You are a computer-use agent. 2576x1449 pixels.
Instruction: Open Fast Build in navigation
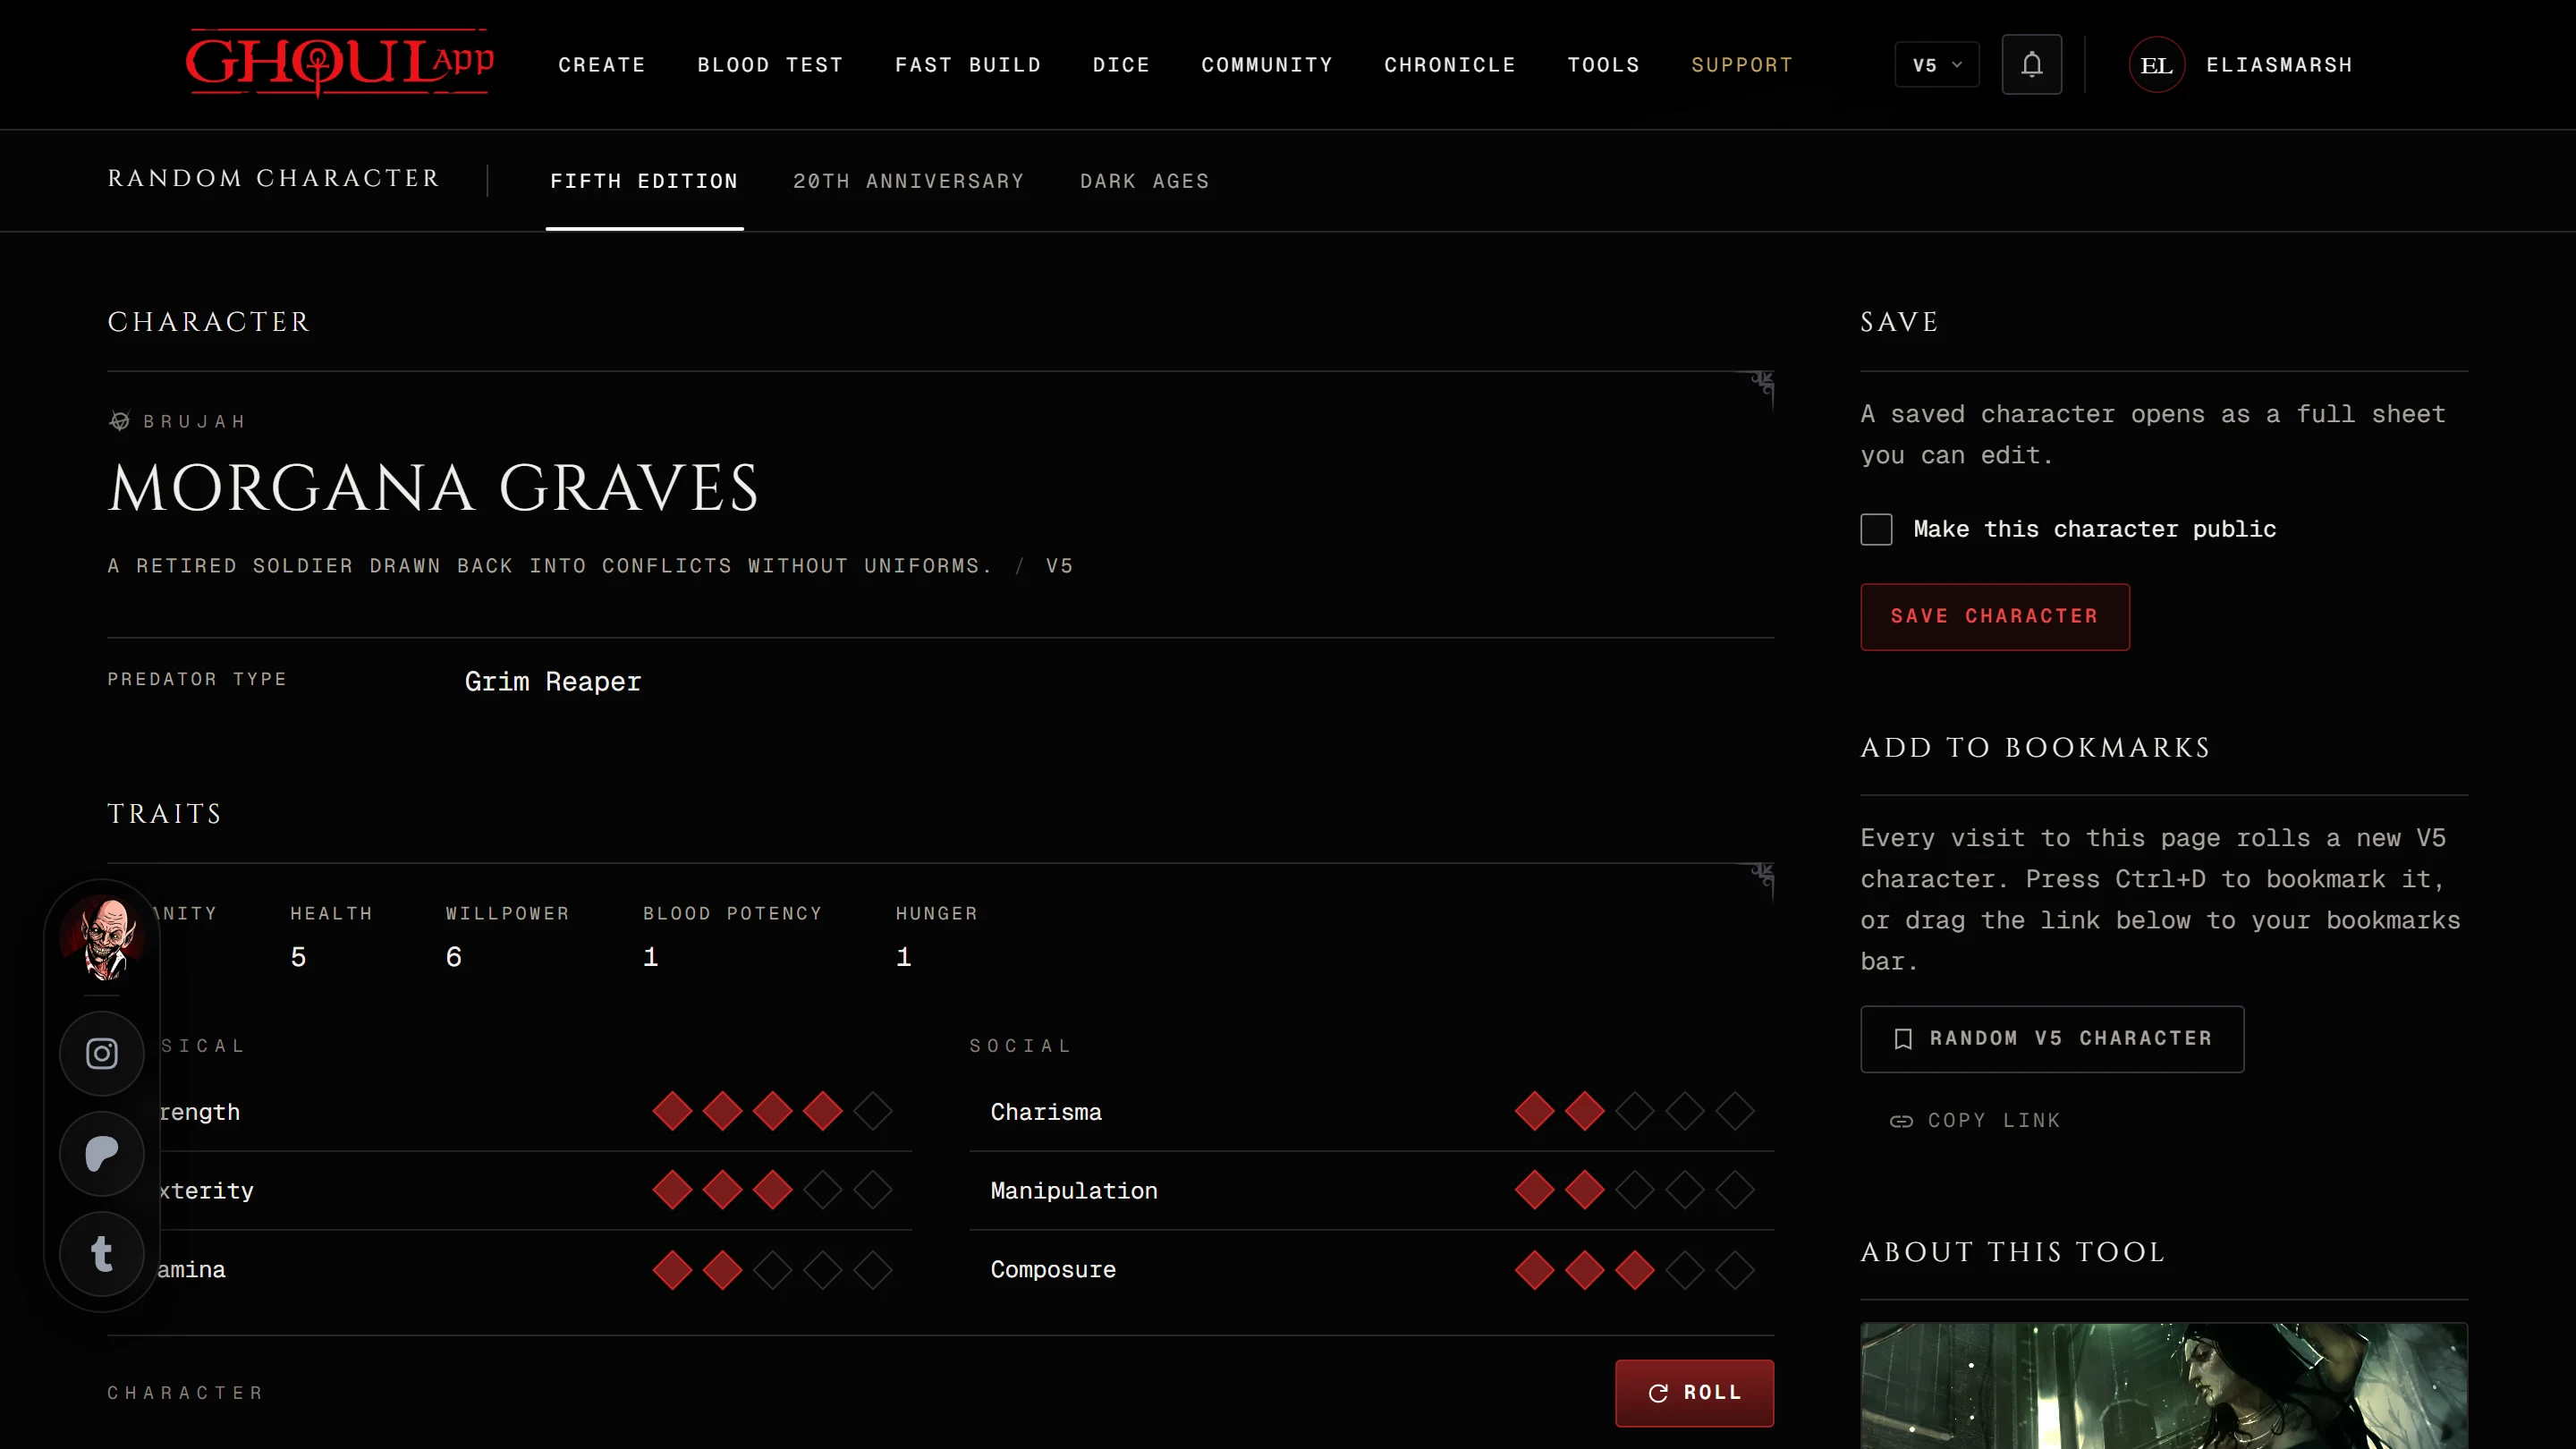(968, 65)
